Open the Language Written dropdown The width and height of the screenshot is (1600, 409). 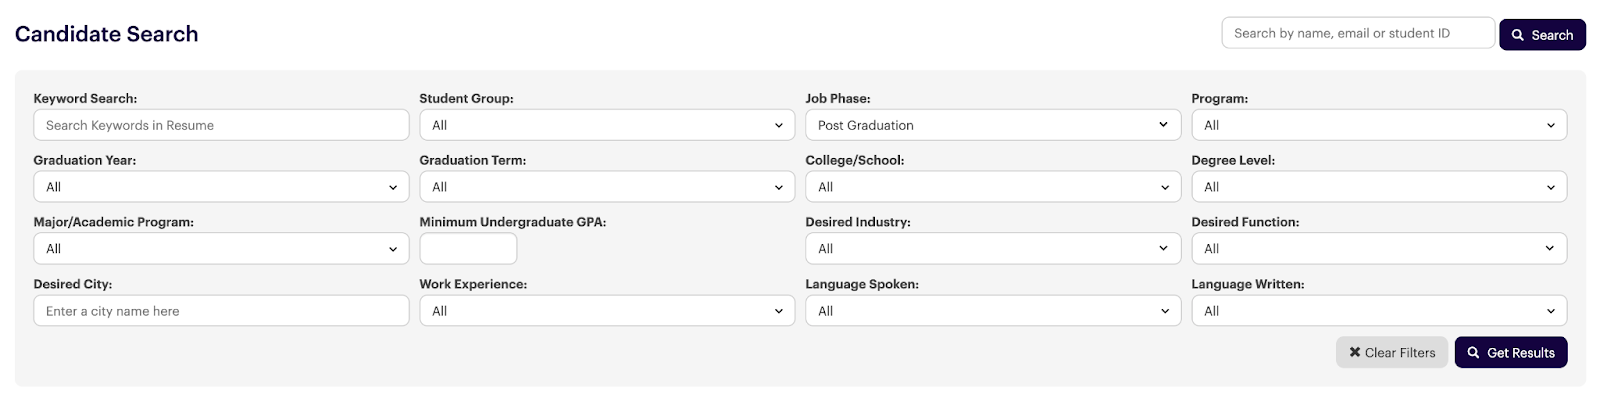tap(1379, 311)
